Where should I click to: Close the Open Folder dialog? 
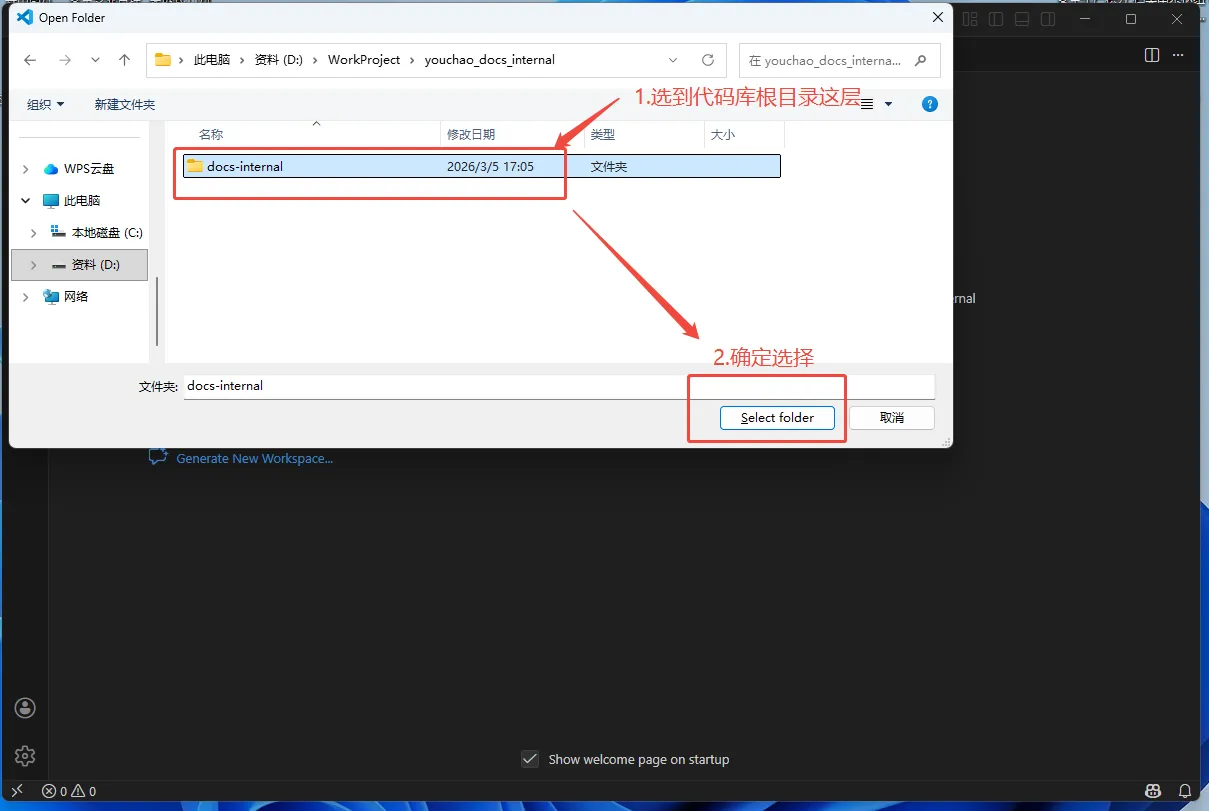point(937,17)
